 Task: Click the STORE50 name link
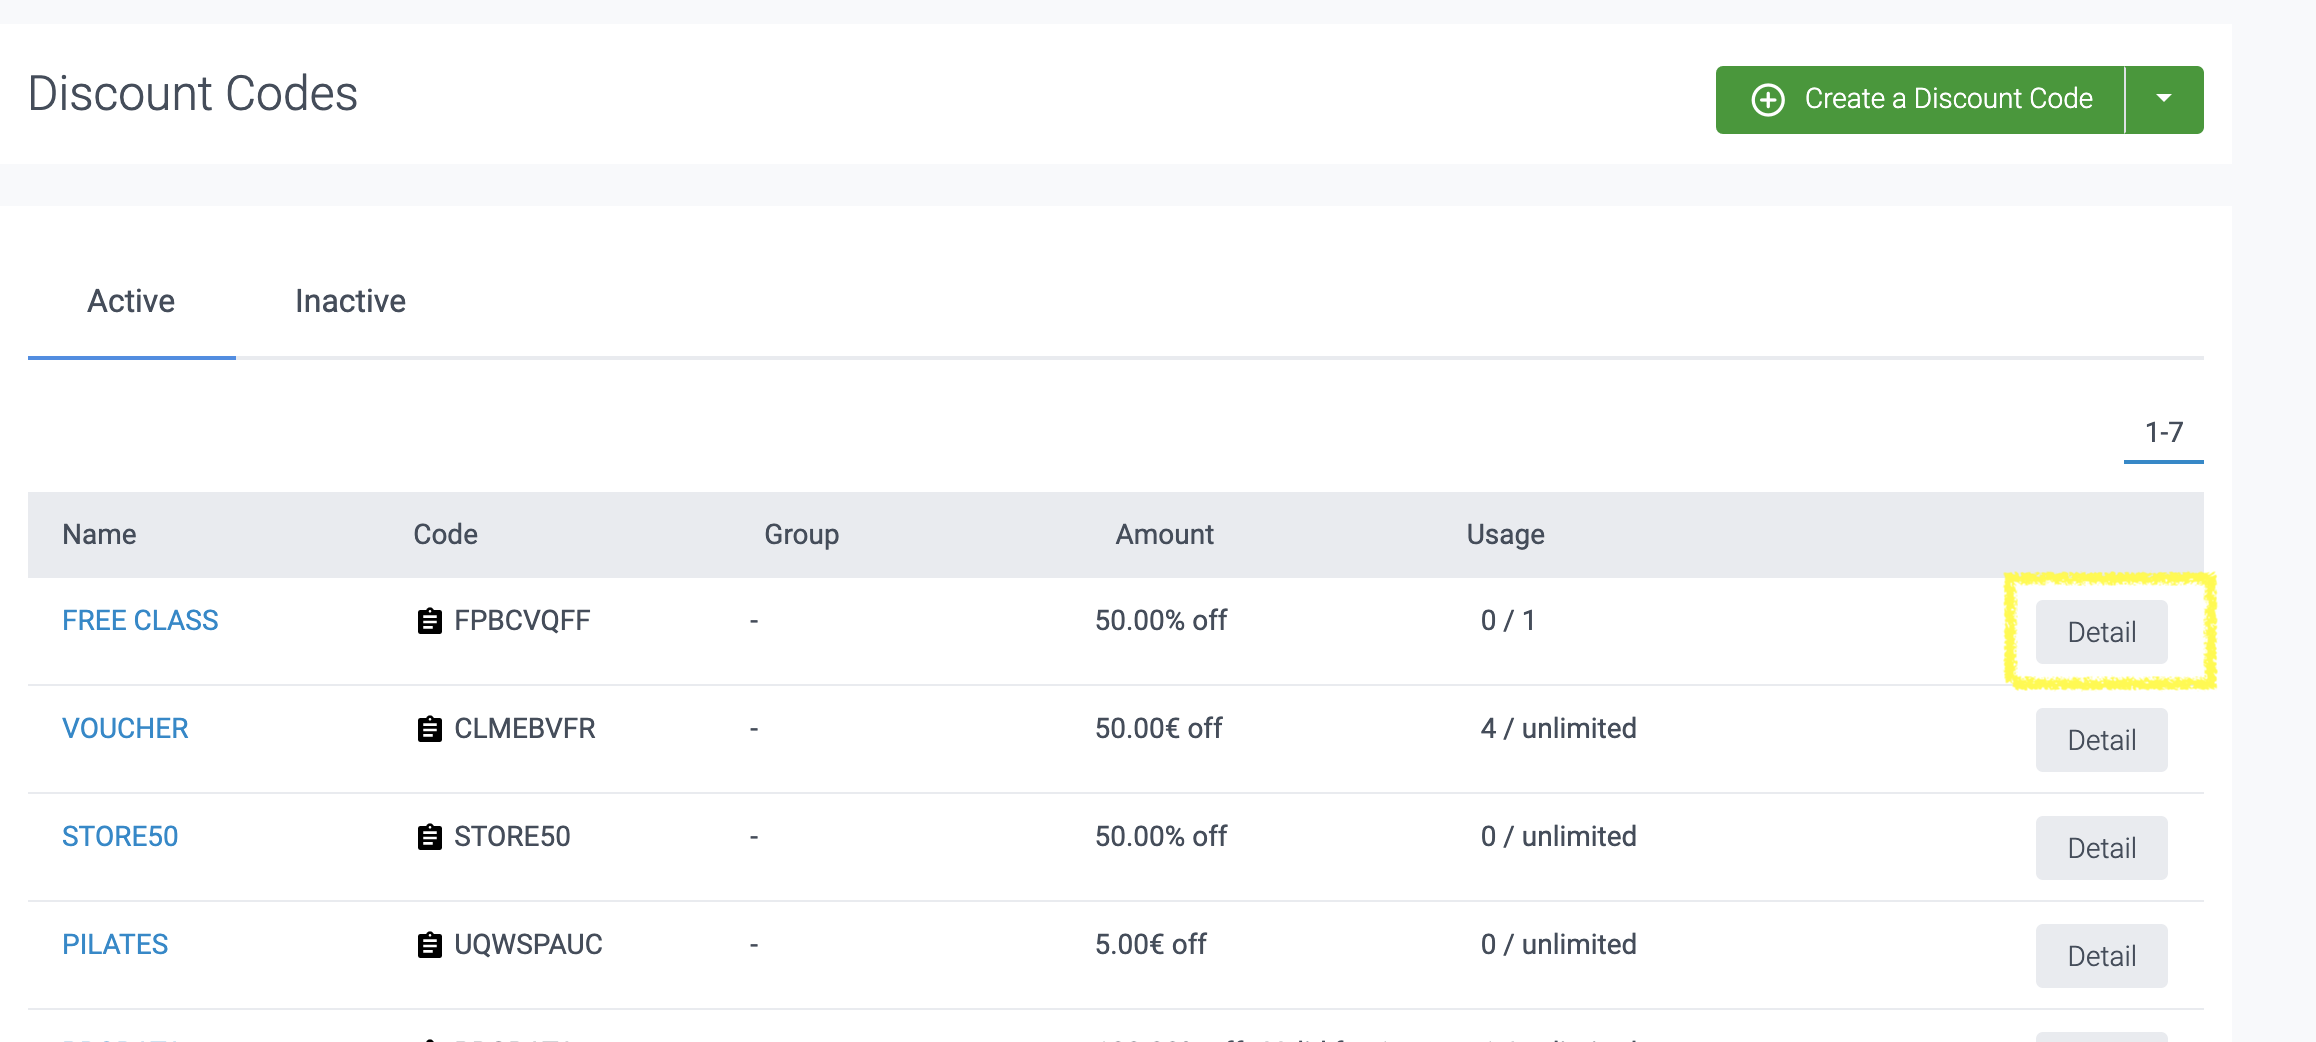120,837
